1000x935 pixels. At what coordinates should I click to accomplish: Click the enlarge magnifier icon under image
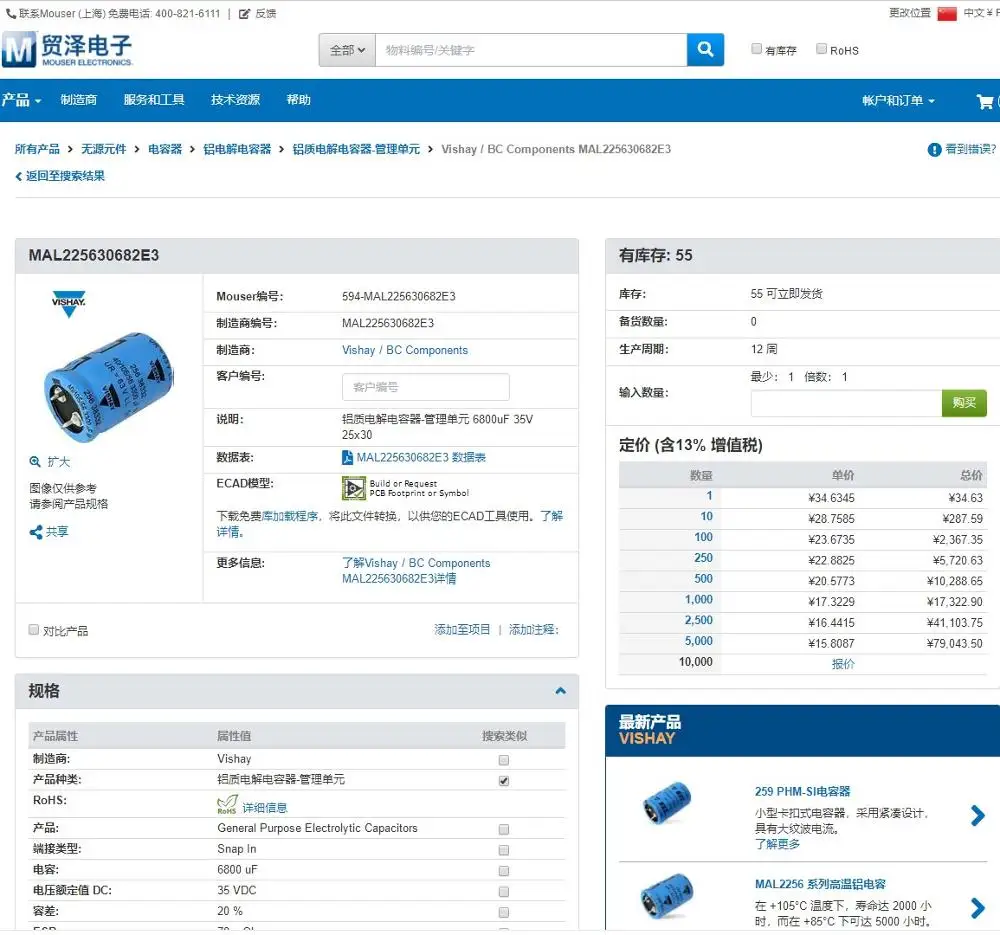(35, 461)
